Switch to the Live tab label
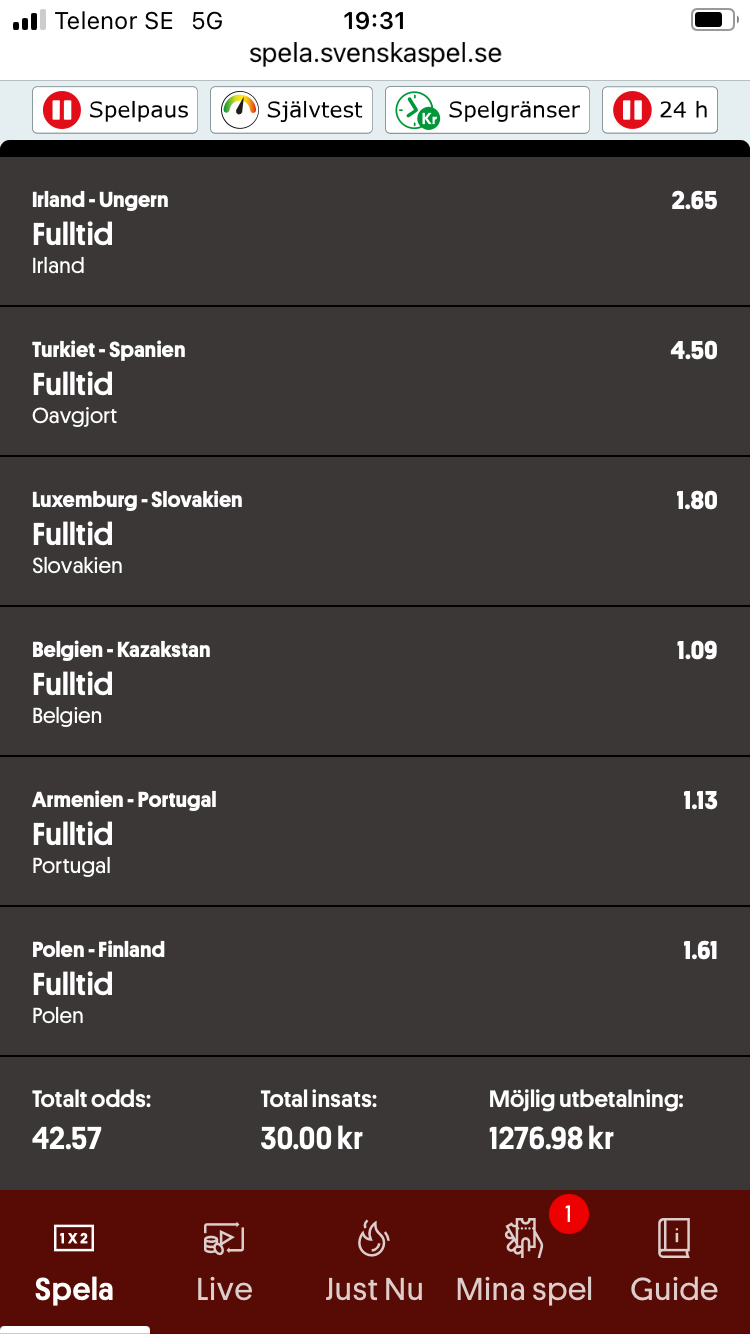The width and height of the screenshot is (750, 1334). coord(224,1289)
